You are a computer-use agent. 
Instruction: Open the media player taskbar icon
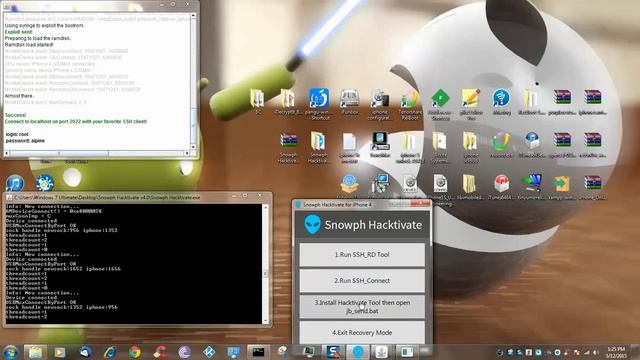(x=60, y=352)
